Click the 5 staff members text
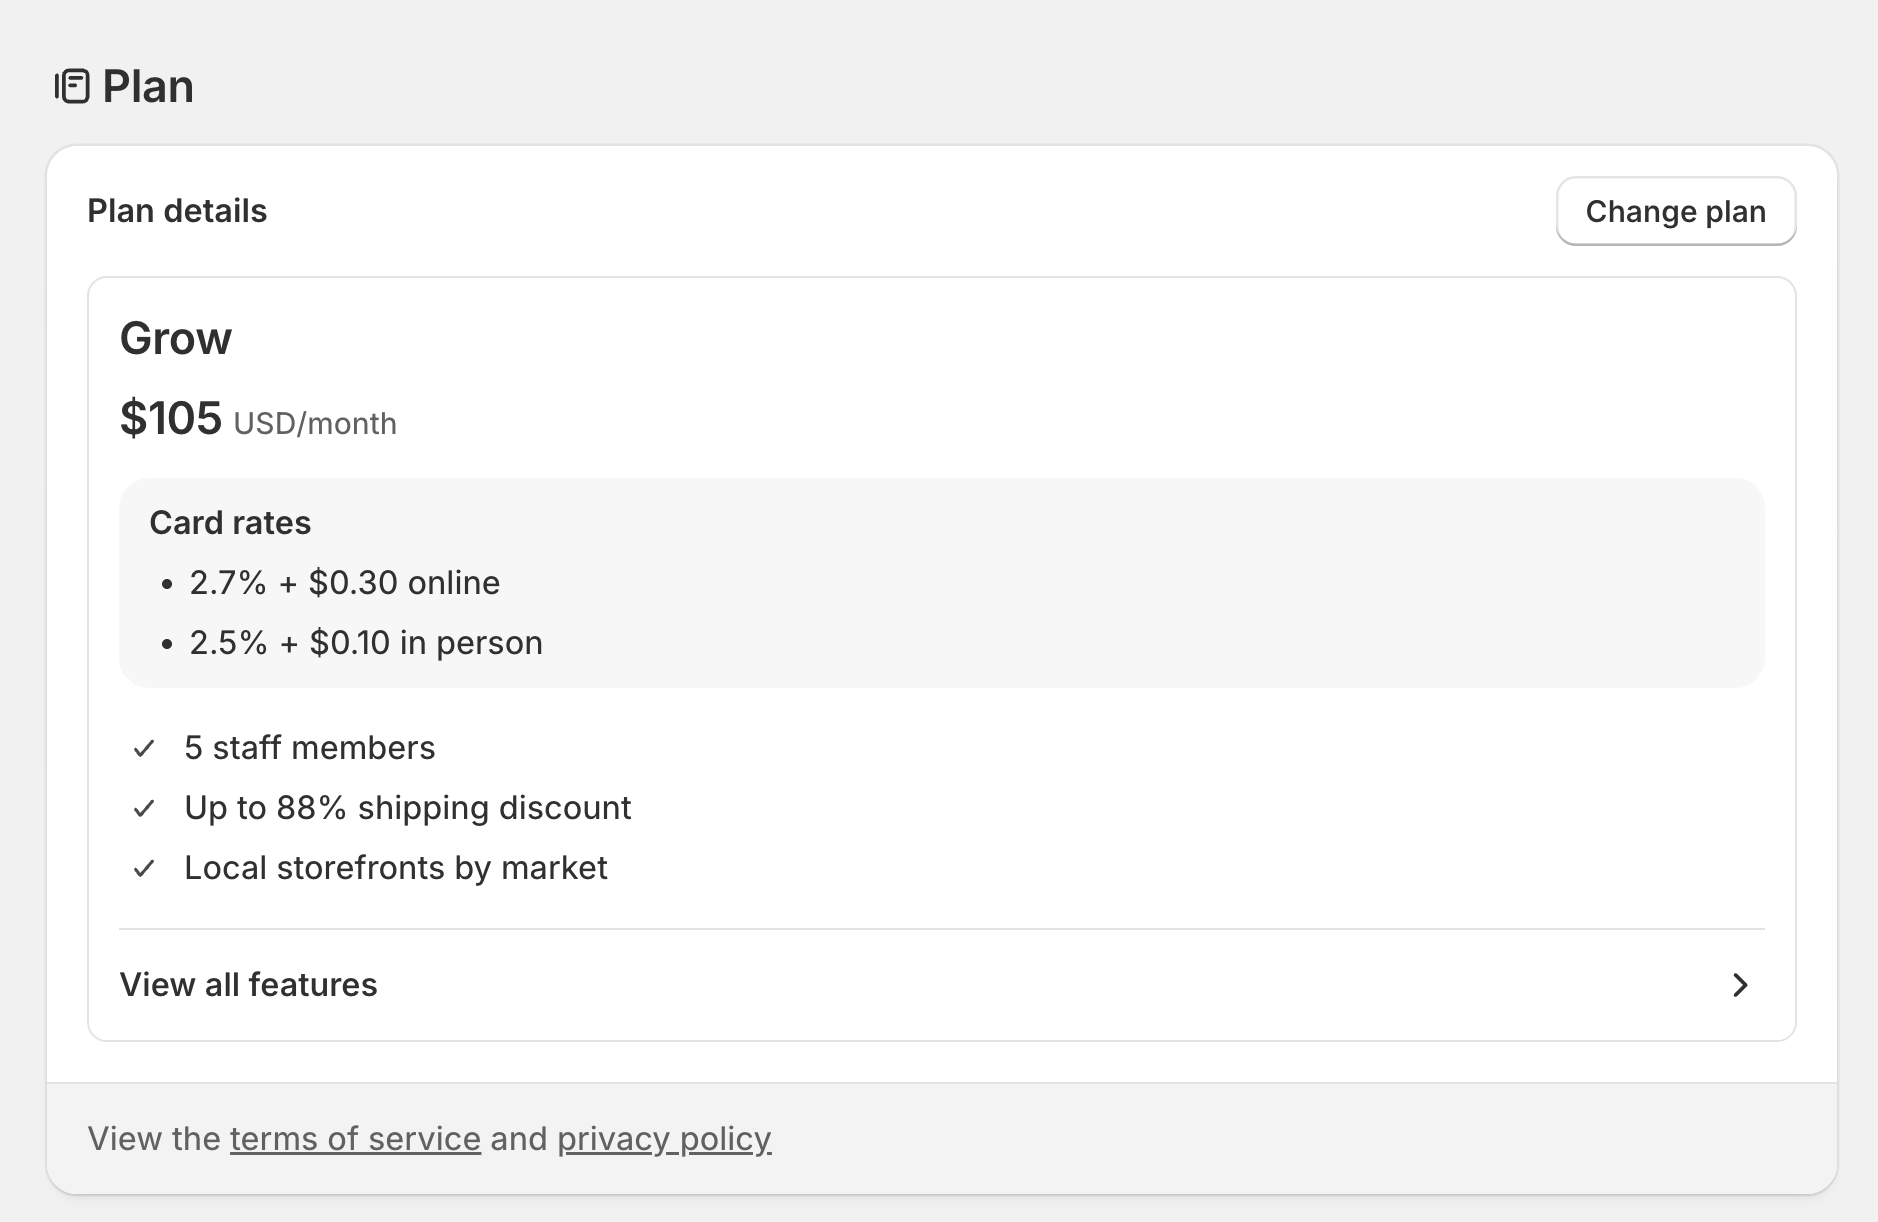The width and height of the screenshot is (1878, 1222). pos(310,748)
